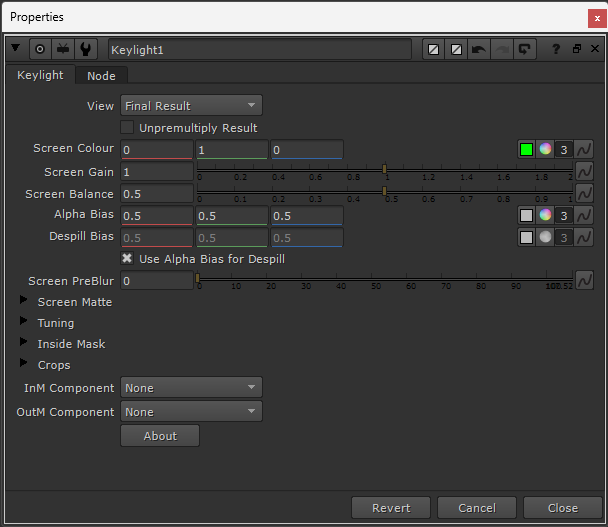Float the Keylight1 panel with the window icon

(577, 48)
